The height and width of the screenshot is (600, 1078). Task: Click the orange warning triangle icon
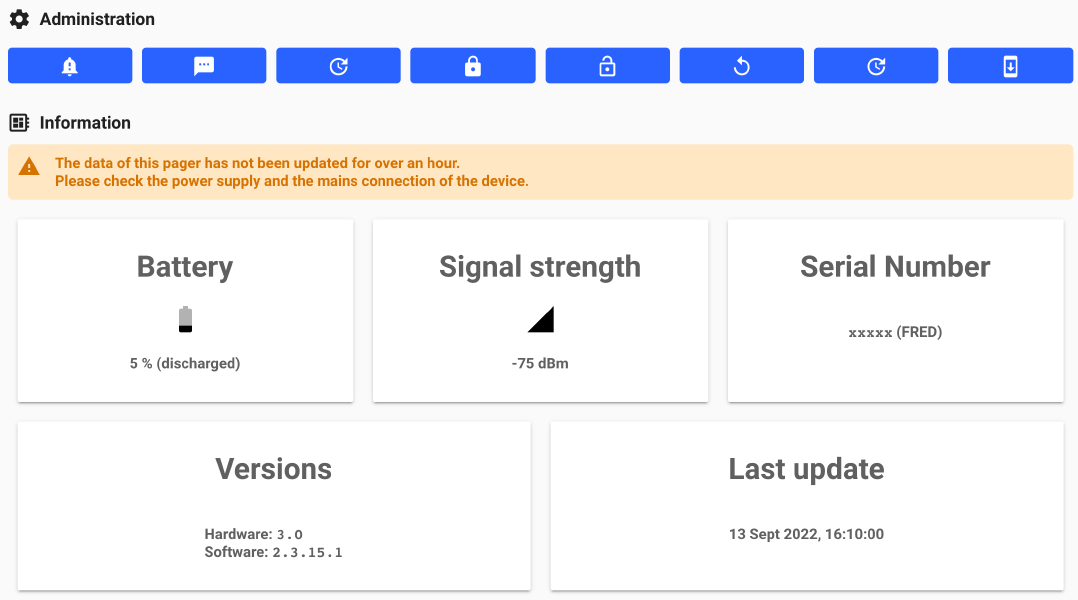click(x=30, y=168)
